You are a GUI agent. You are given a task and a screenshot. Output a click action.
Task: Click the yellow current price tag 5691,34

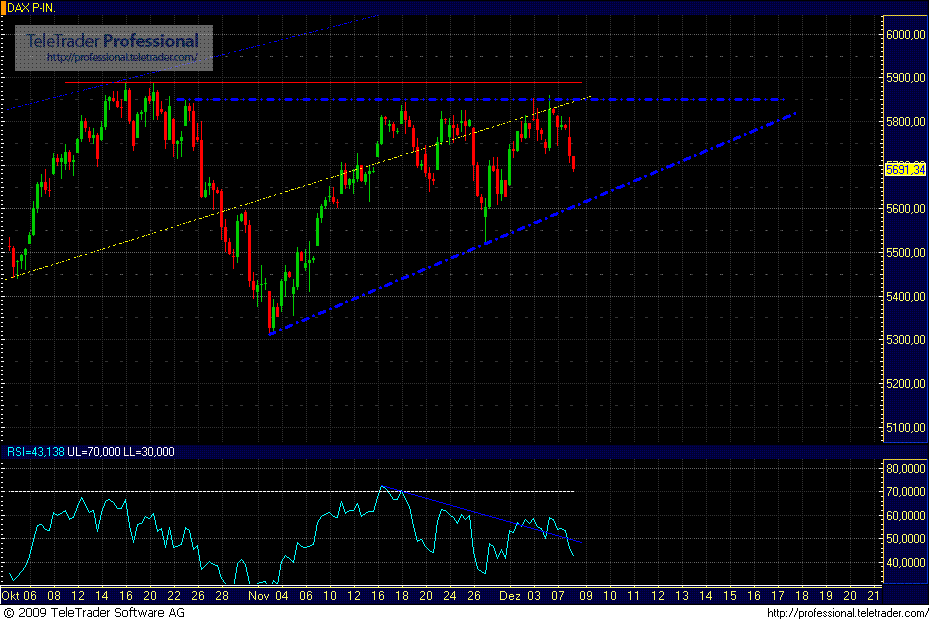click(905, 170)
